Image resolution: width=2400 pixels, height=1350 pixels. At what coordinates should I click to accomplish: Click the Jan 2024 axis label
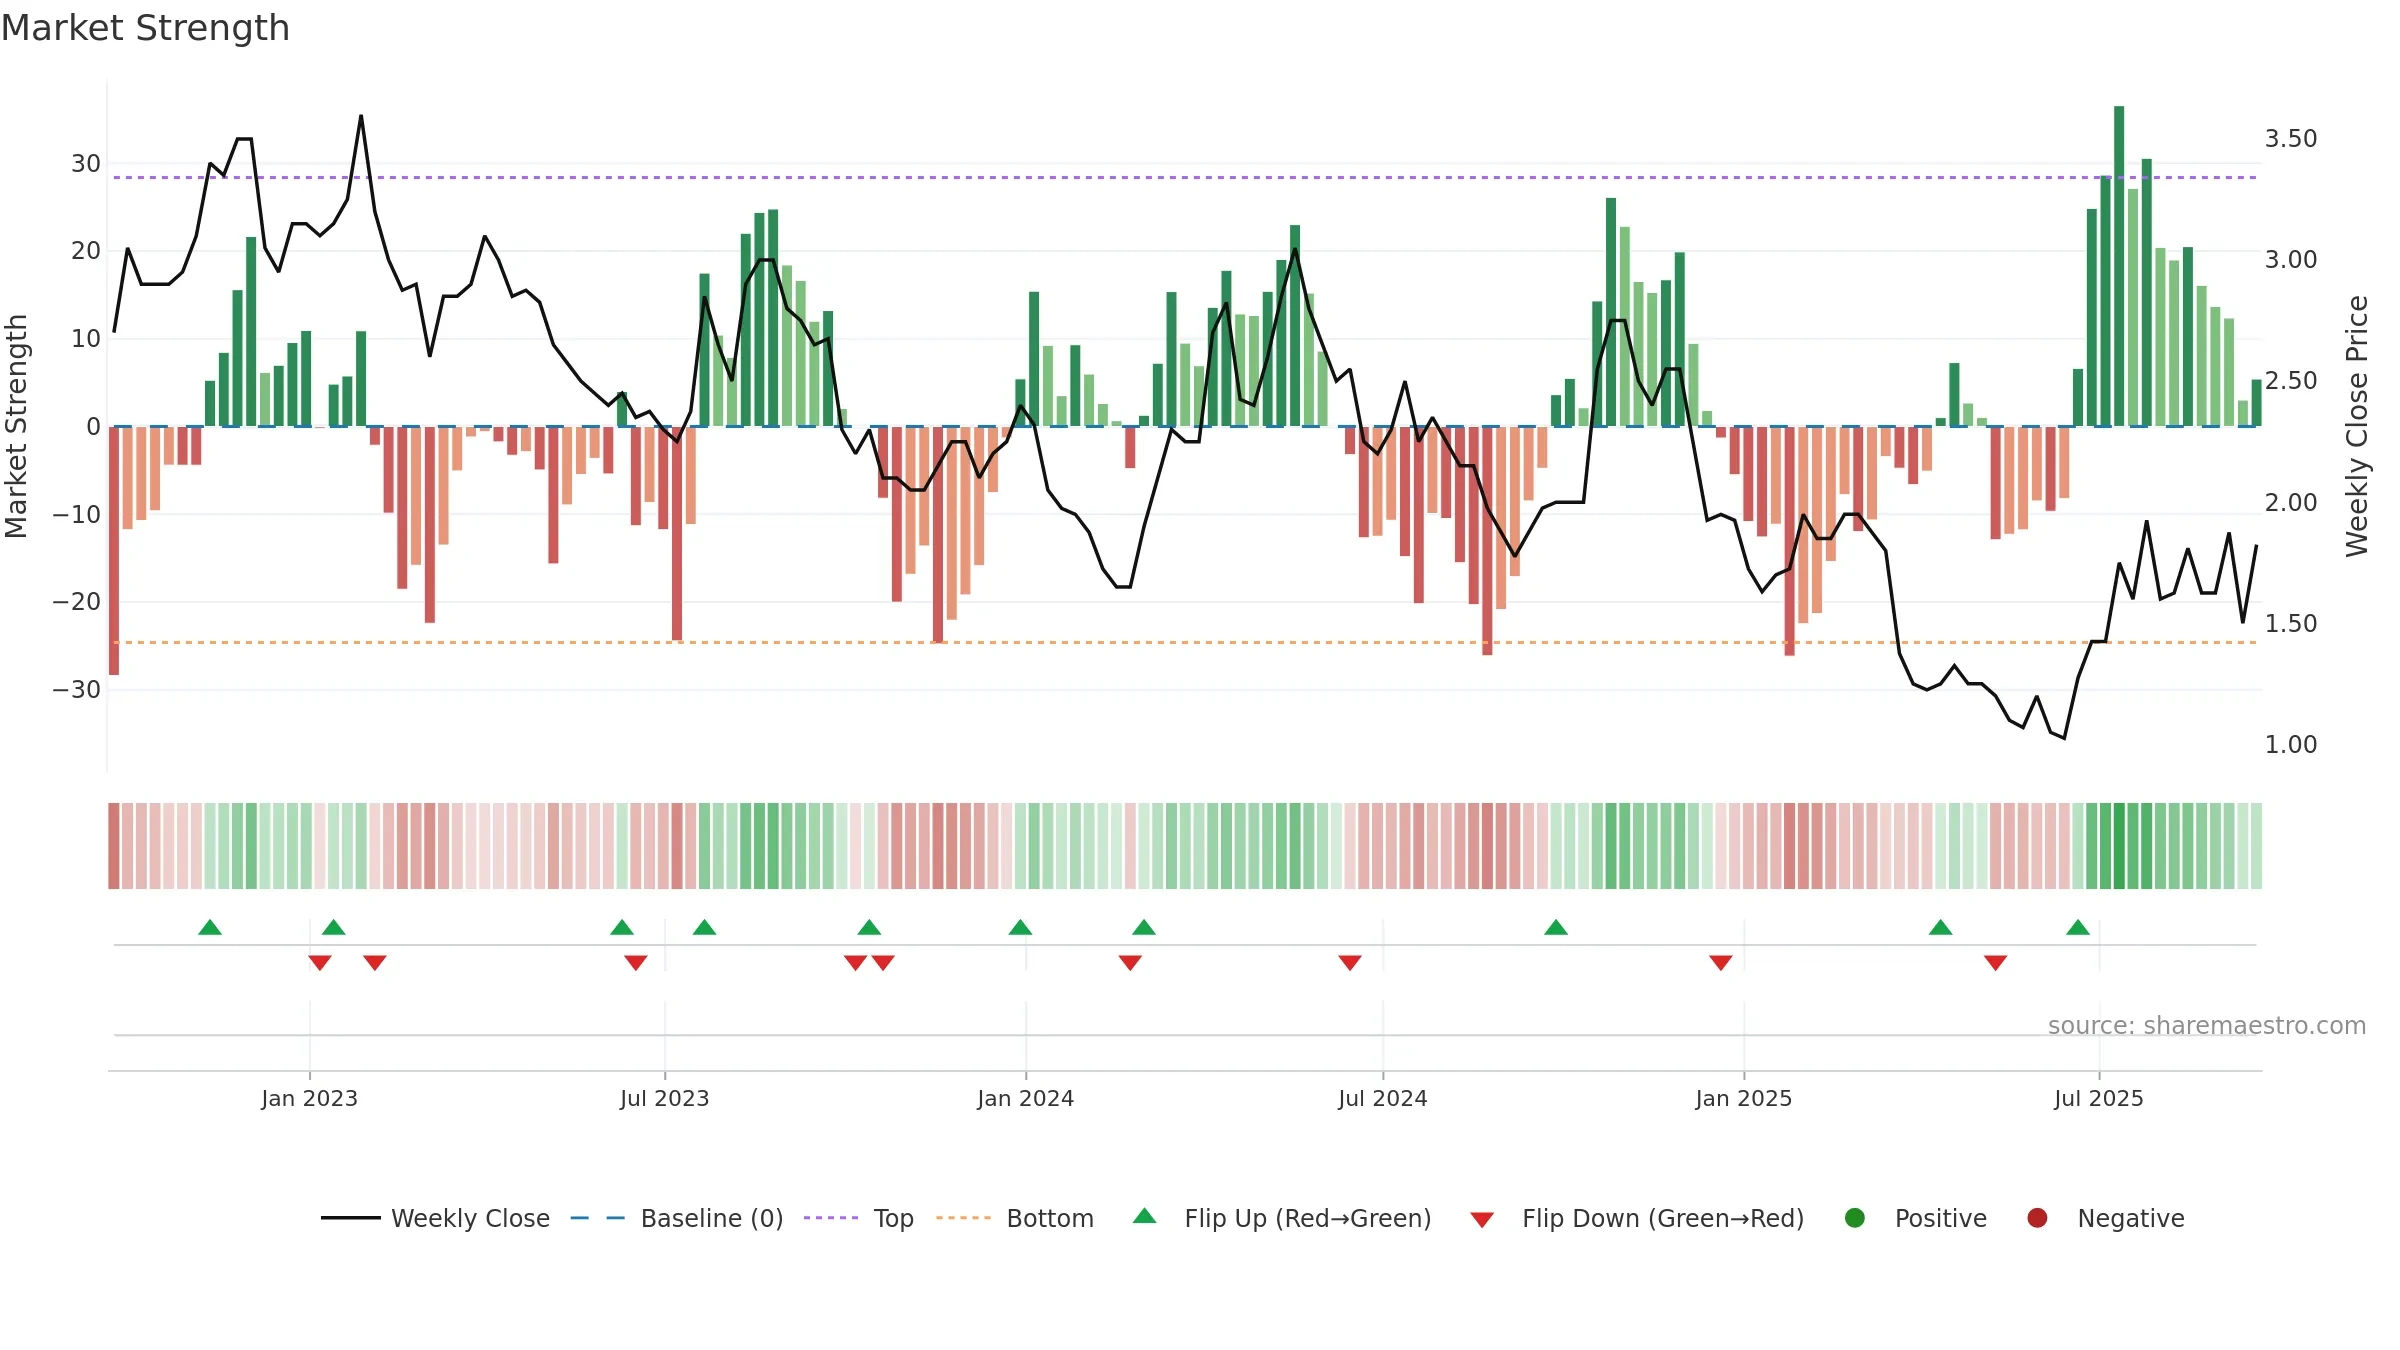click(1025, 1098)
